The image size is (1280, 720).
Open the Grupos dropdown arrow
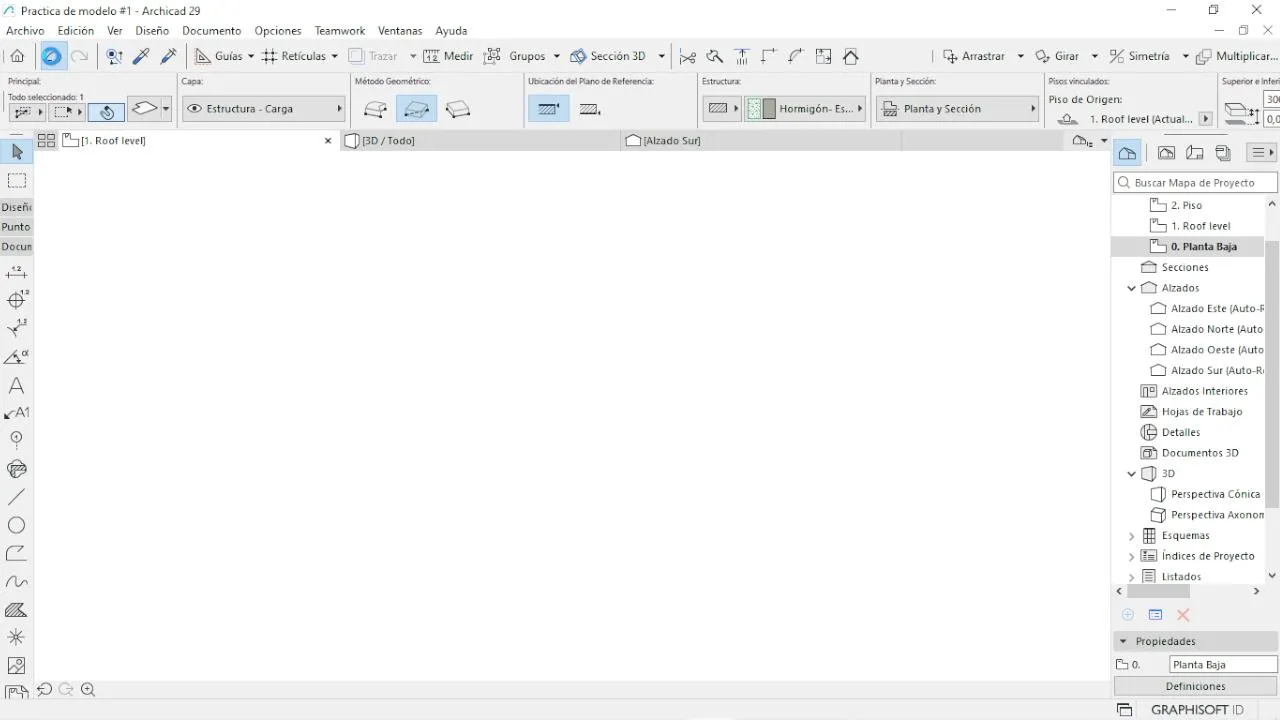tap(557, 57)
